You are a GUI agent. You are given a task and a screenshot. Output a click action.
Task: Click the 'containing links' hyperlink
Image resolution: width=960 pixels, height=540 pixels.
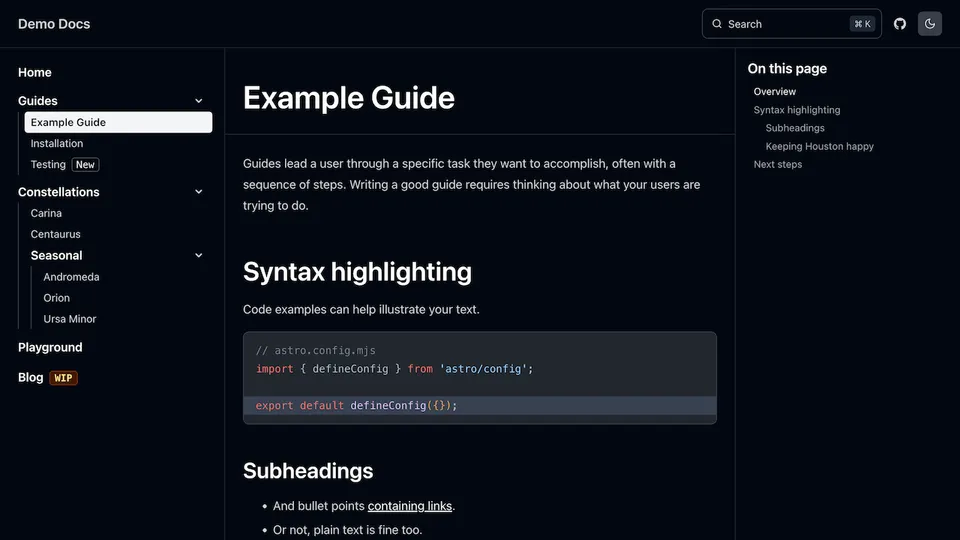(x=410, y=506)
